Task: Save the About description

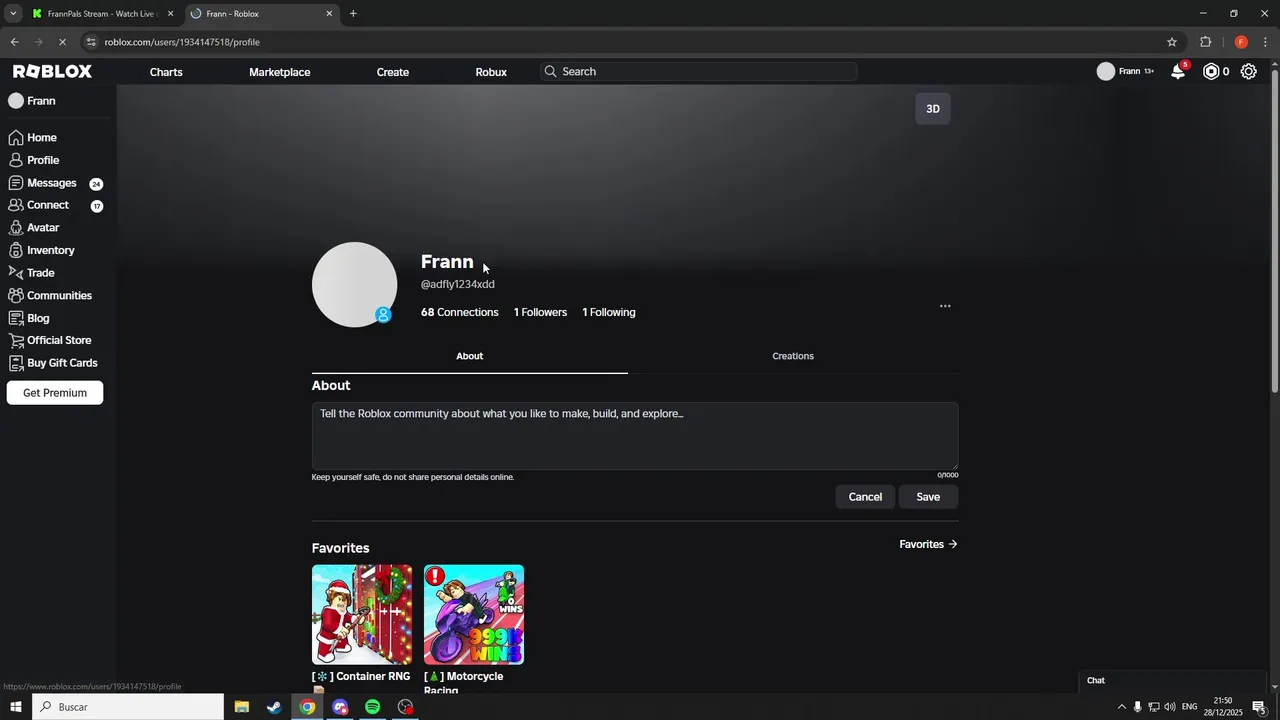Action: tap(928, 497)
